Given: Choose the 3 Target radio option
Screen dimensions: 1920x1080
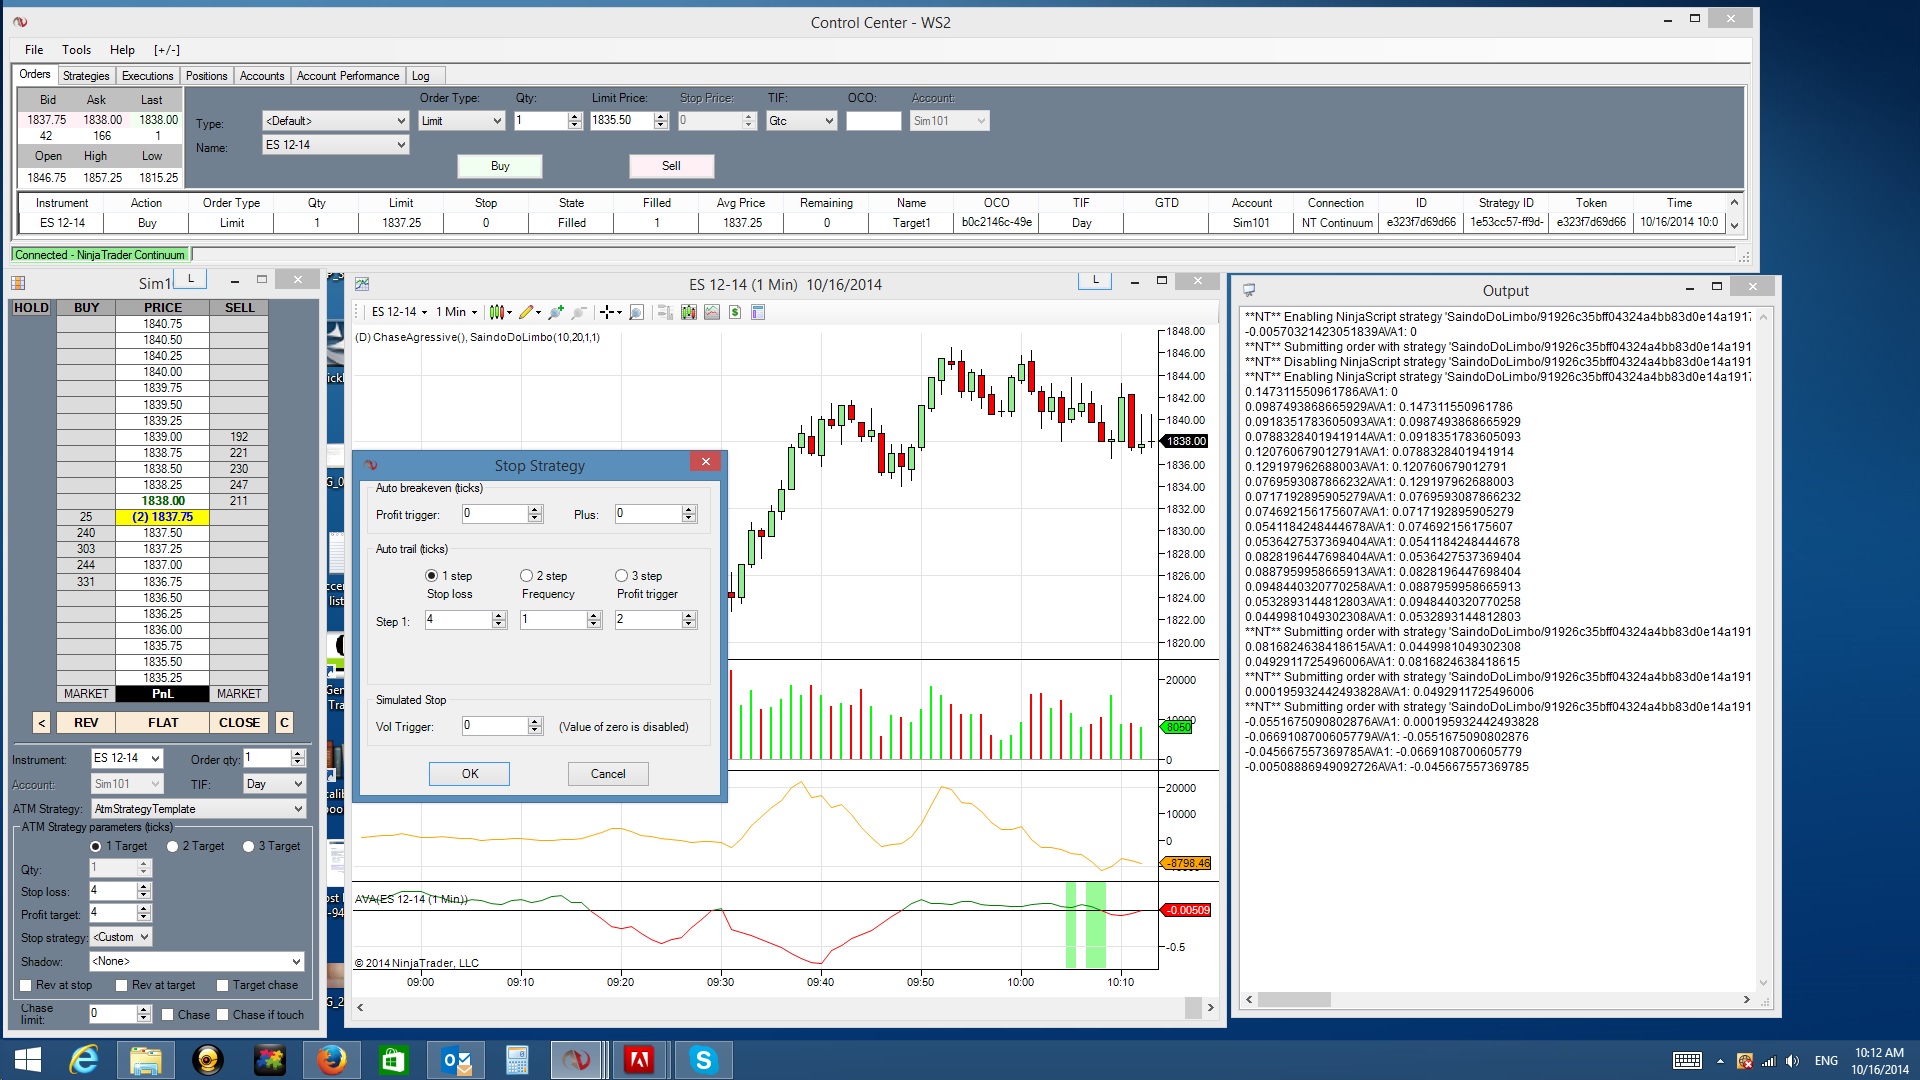Looking at the screenshot, I should tap(249, 847).
